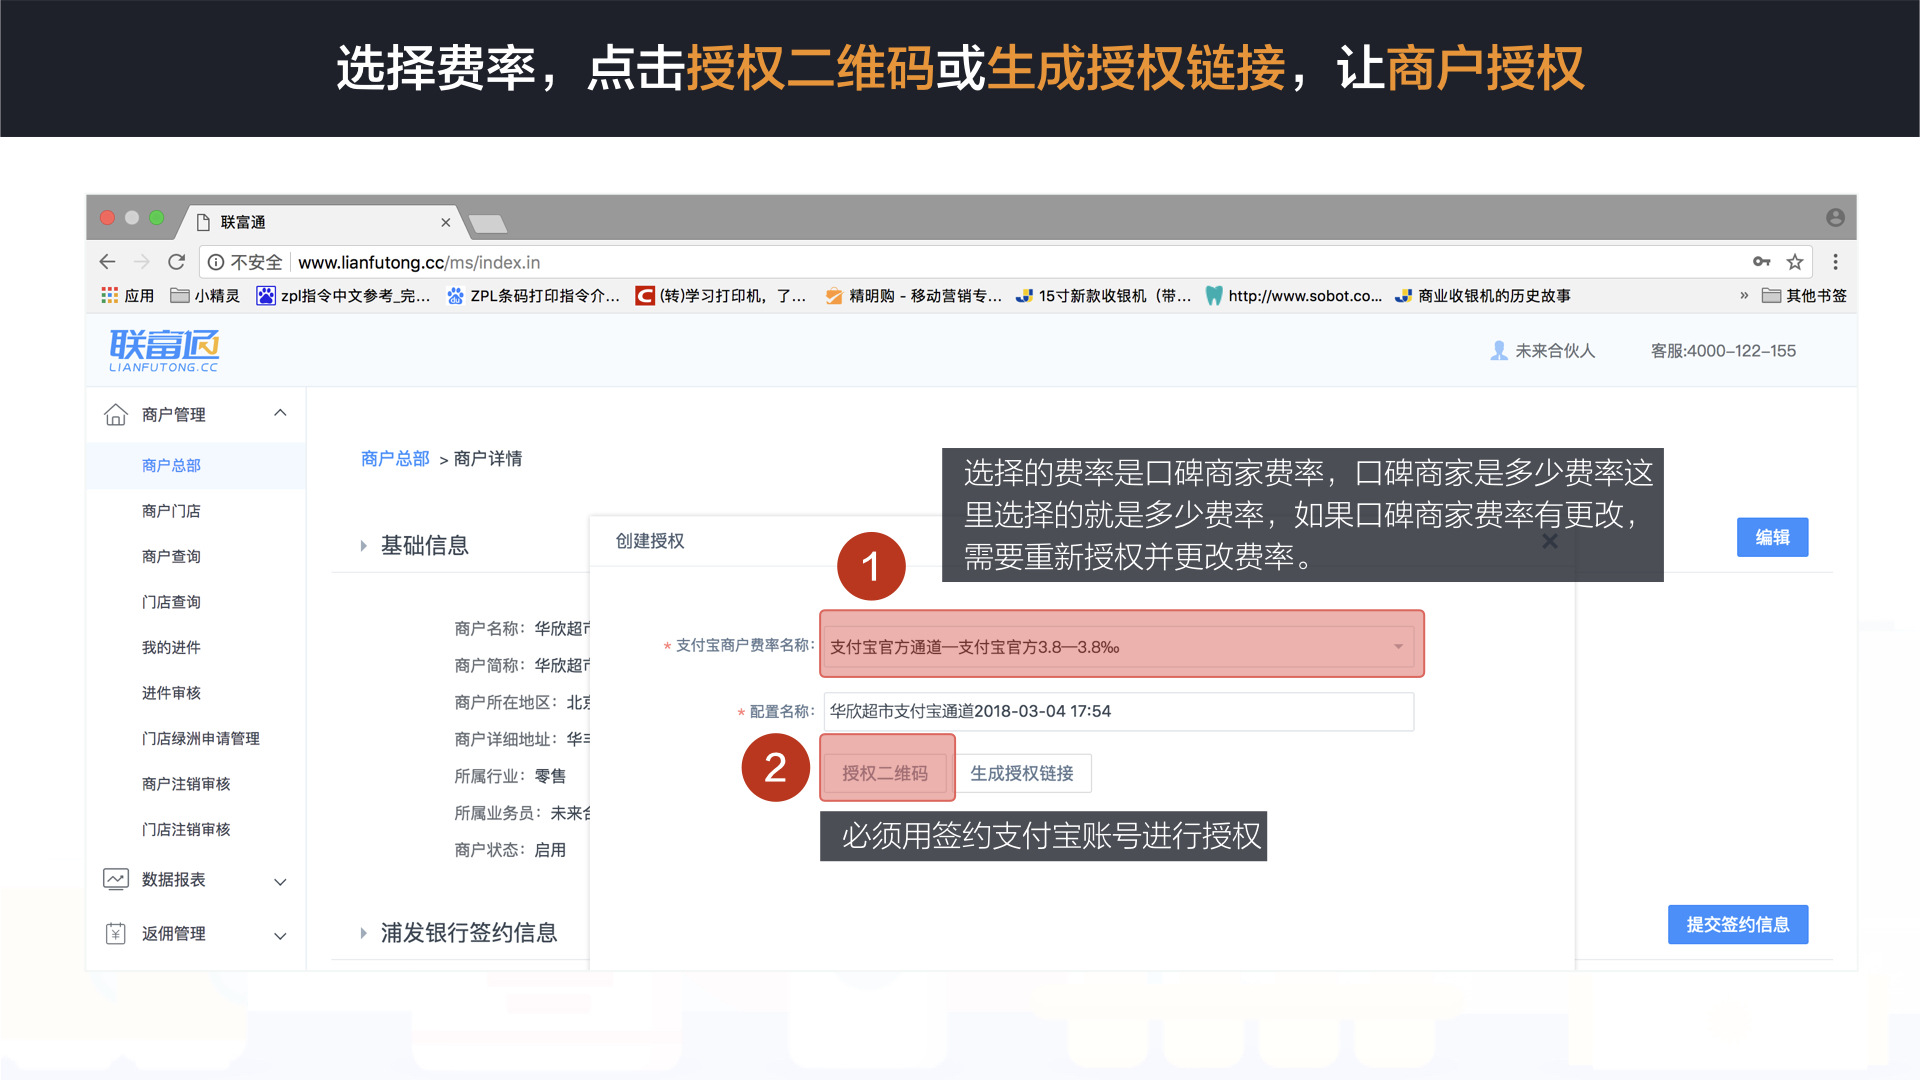Viewport: 1920px width, 1080px height.
Task: Click the 未来合伙人 user icon
Action: click(1499, 351)
